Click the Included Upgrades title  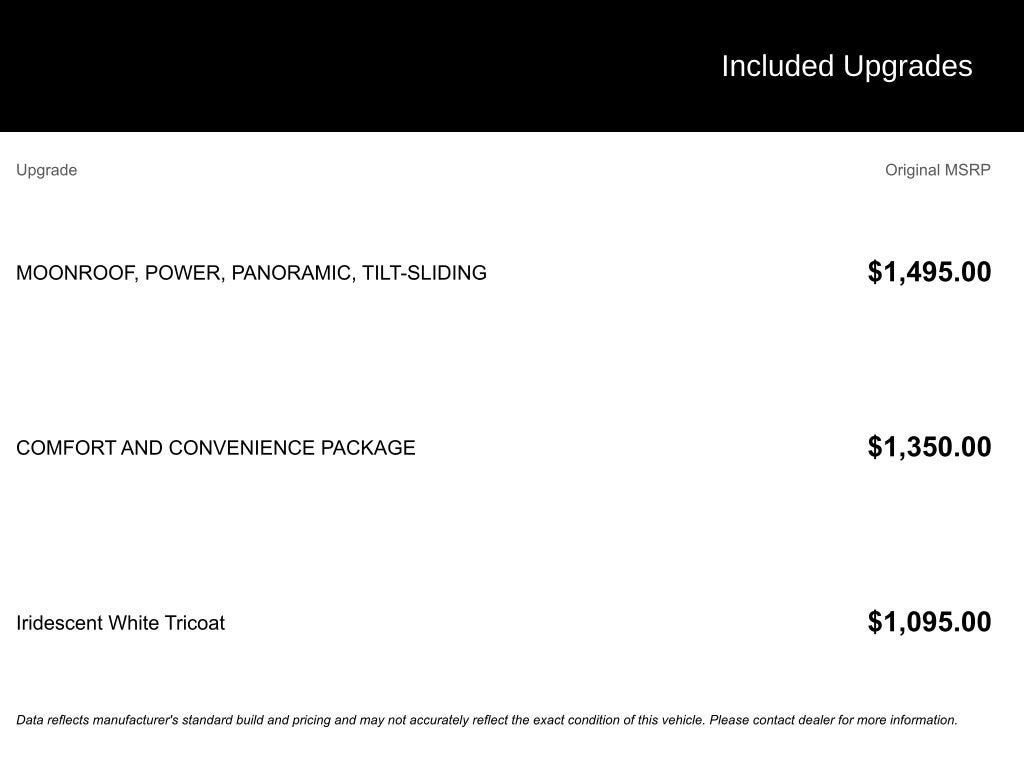[846, 66]
